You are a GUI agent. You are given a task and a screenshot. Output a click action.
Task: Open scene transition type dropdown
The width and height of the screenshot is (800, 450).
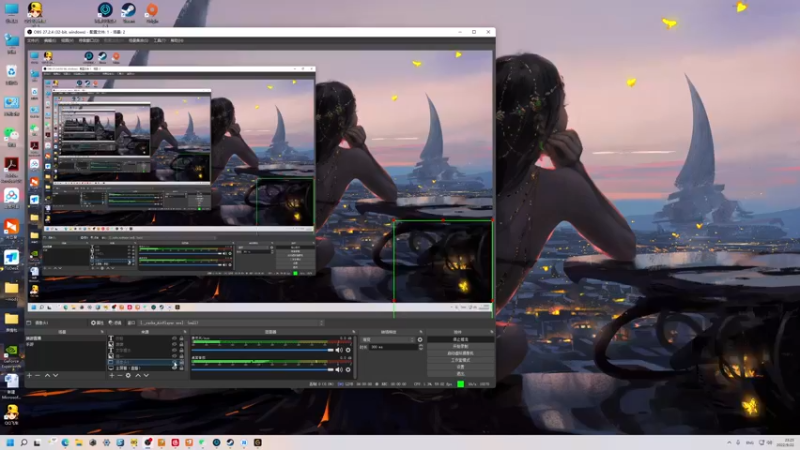(388, 339)
